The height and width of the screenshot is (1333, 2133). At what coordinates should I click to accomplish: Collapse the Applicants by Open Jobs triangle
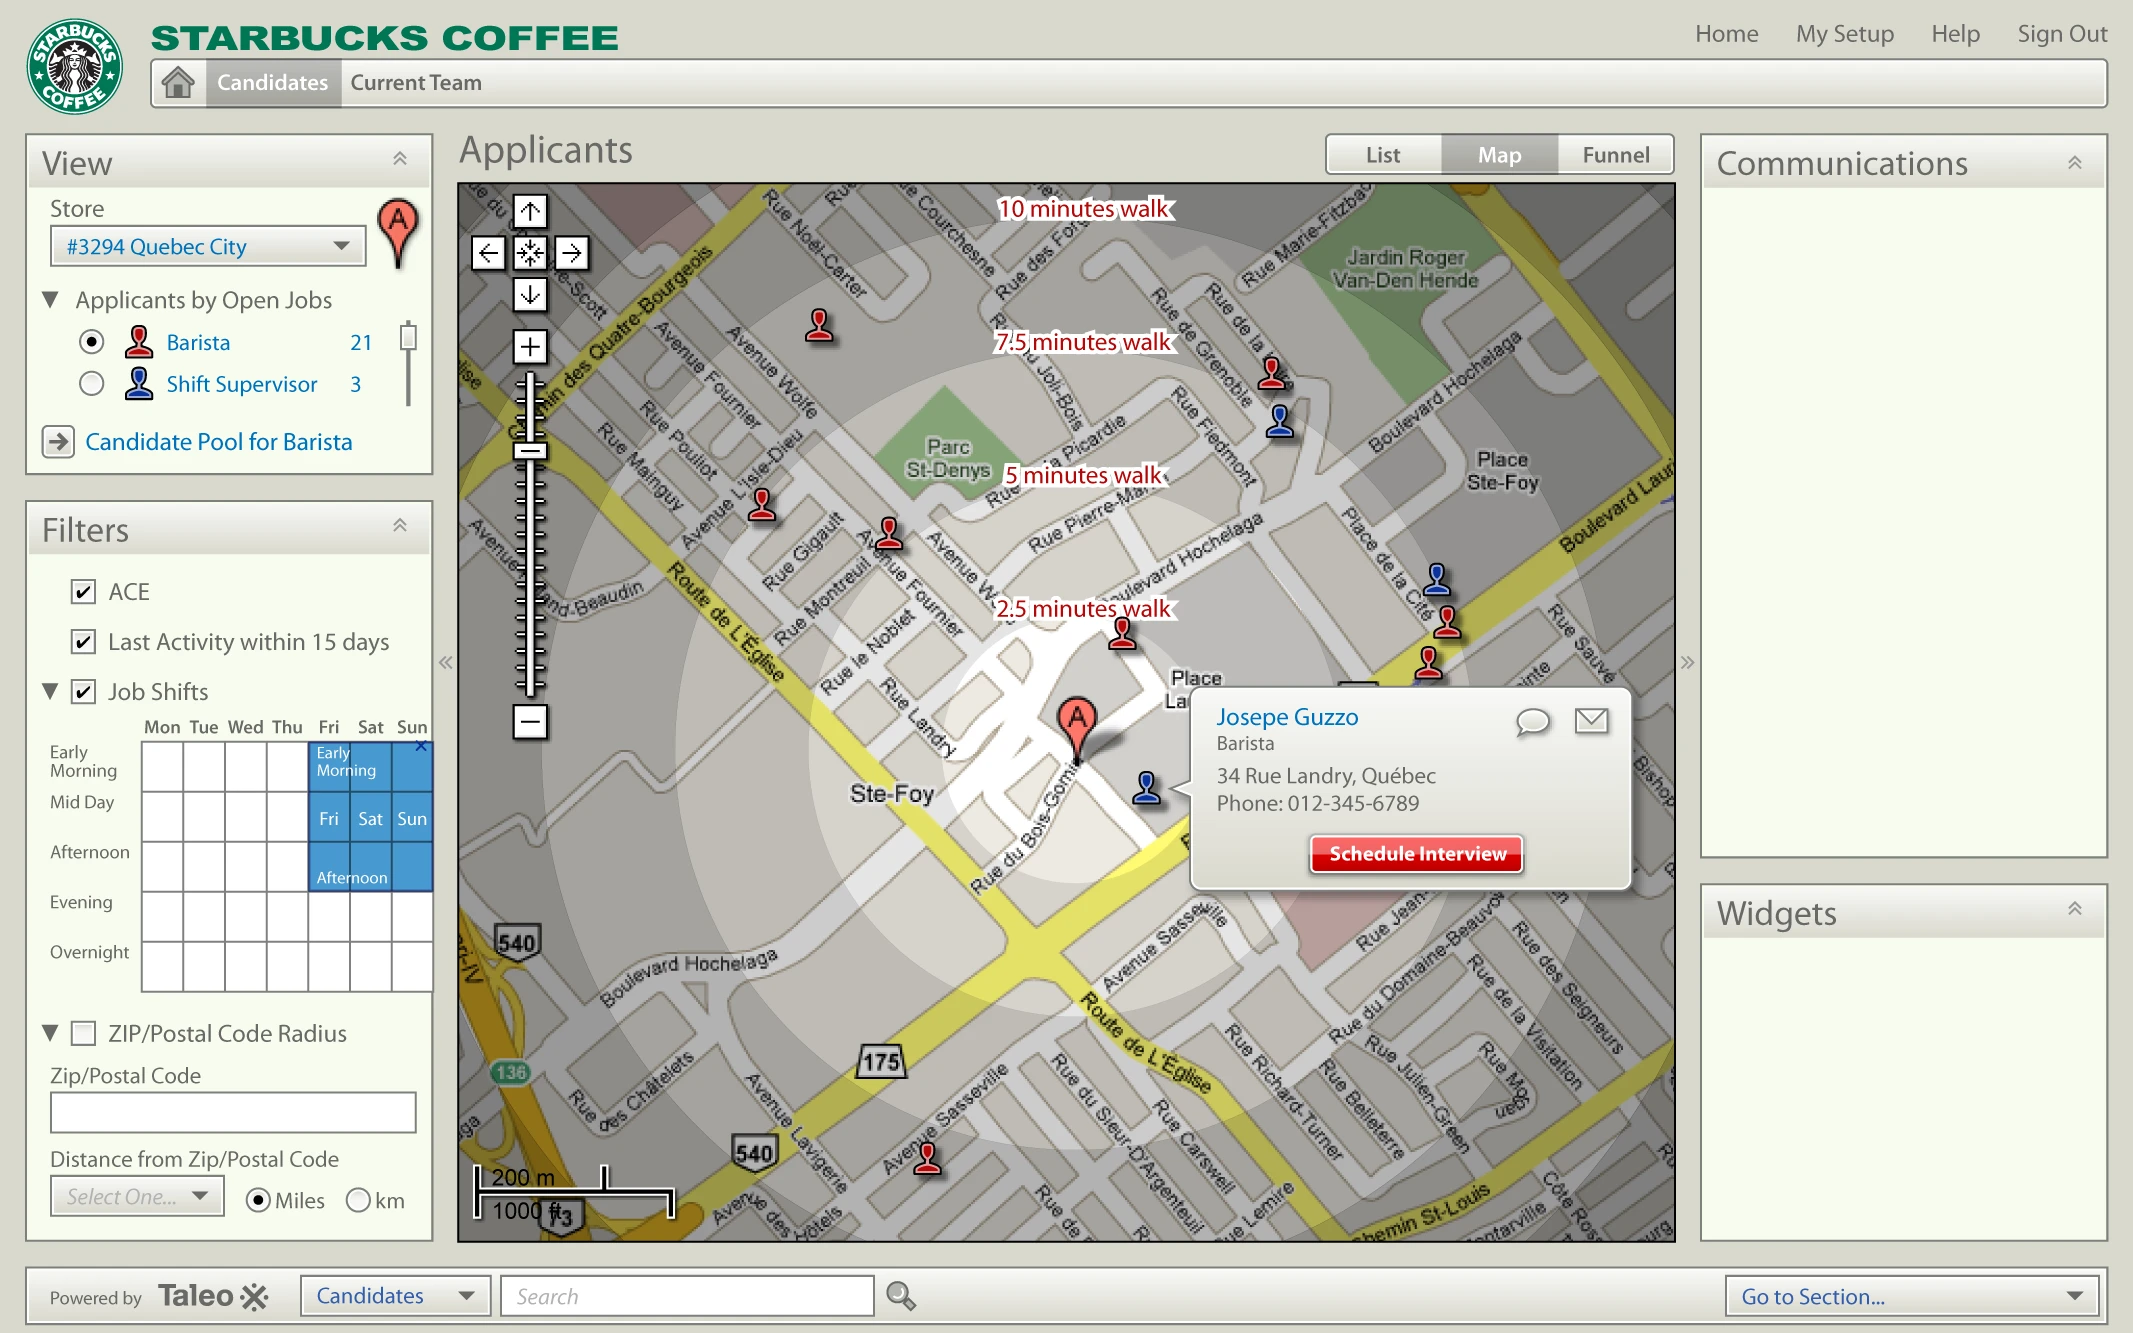(50, 299)
